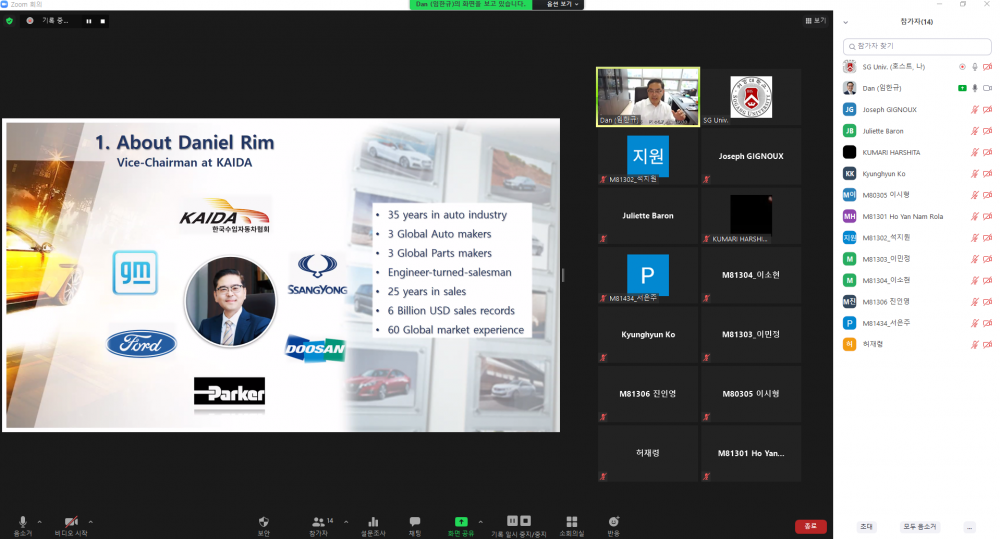Click the mute microphone icon in toolbar
Screen dimensions: 1000x539
[x=23, y=522]
